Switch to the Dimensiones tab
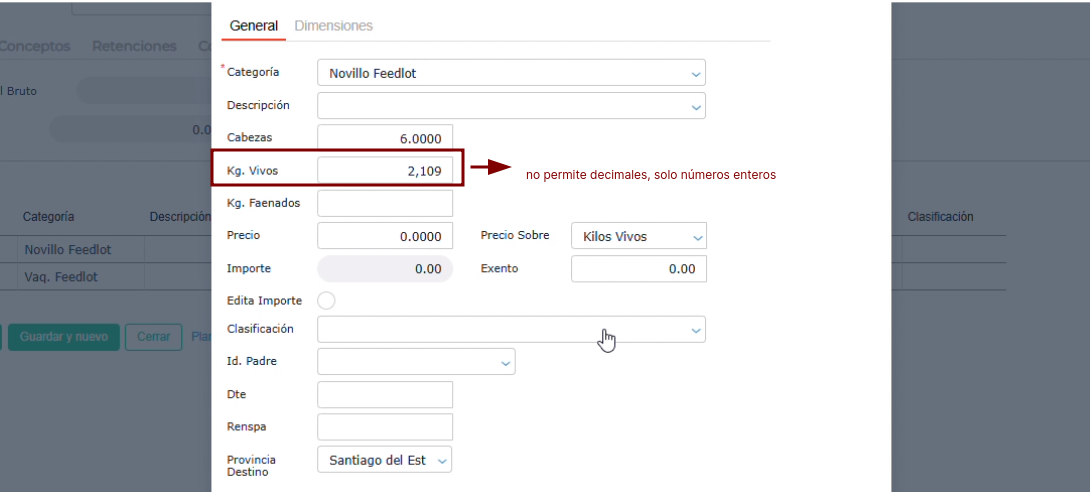The image size is (1090, 492). tap(333, 26)
